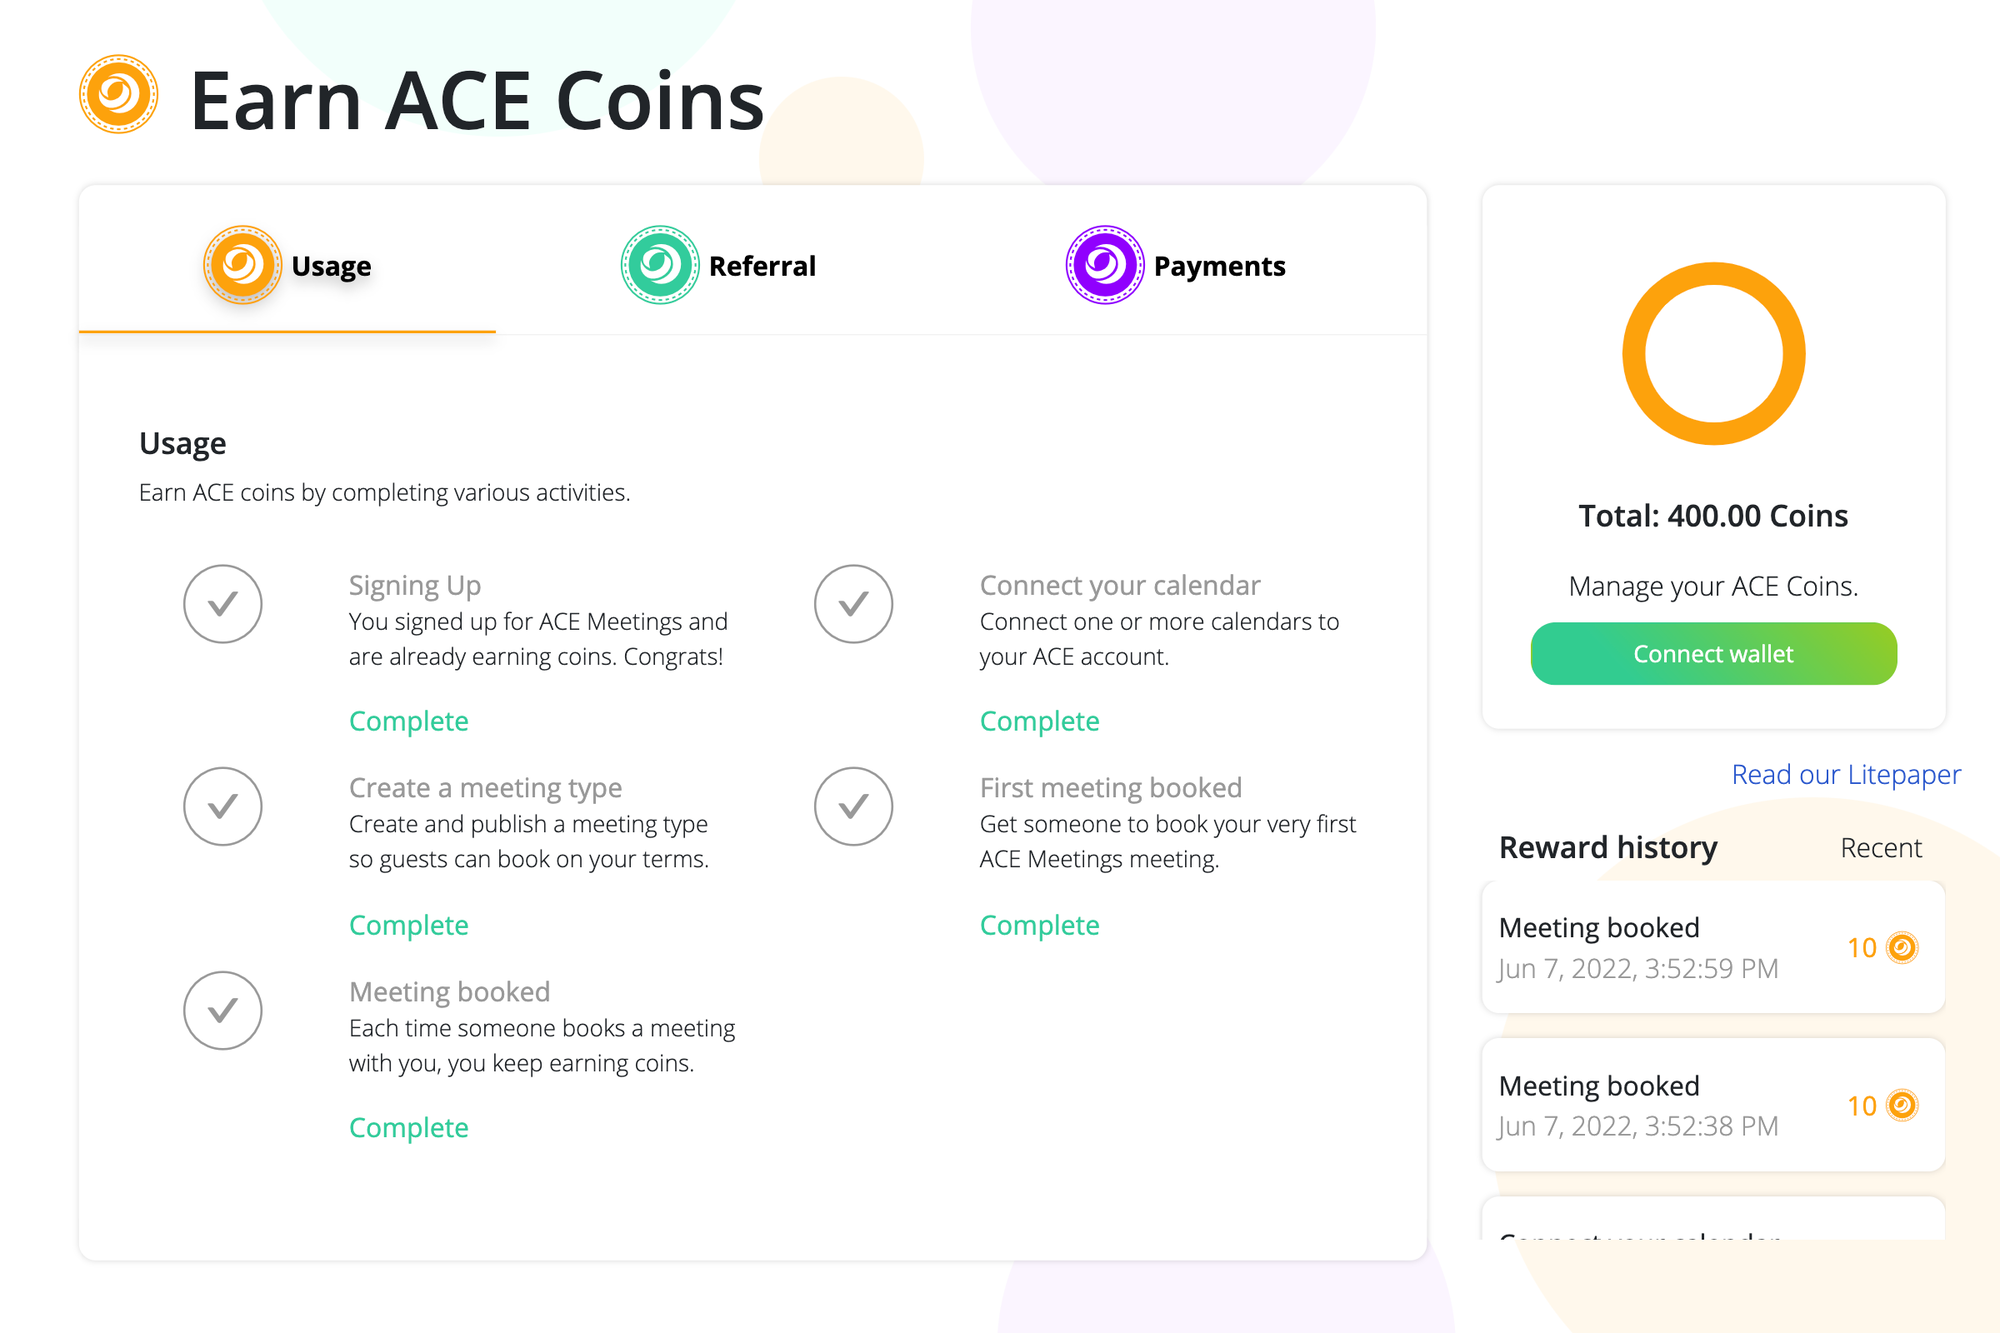
Task: Open the Read our Litepaper link
Action: tap(1846, 774)
